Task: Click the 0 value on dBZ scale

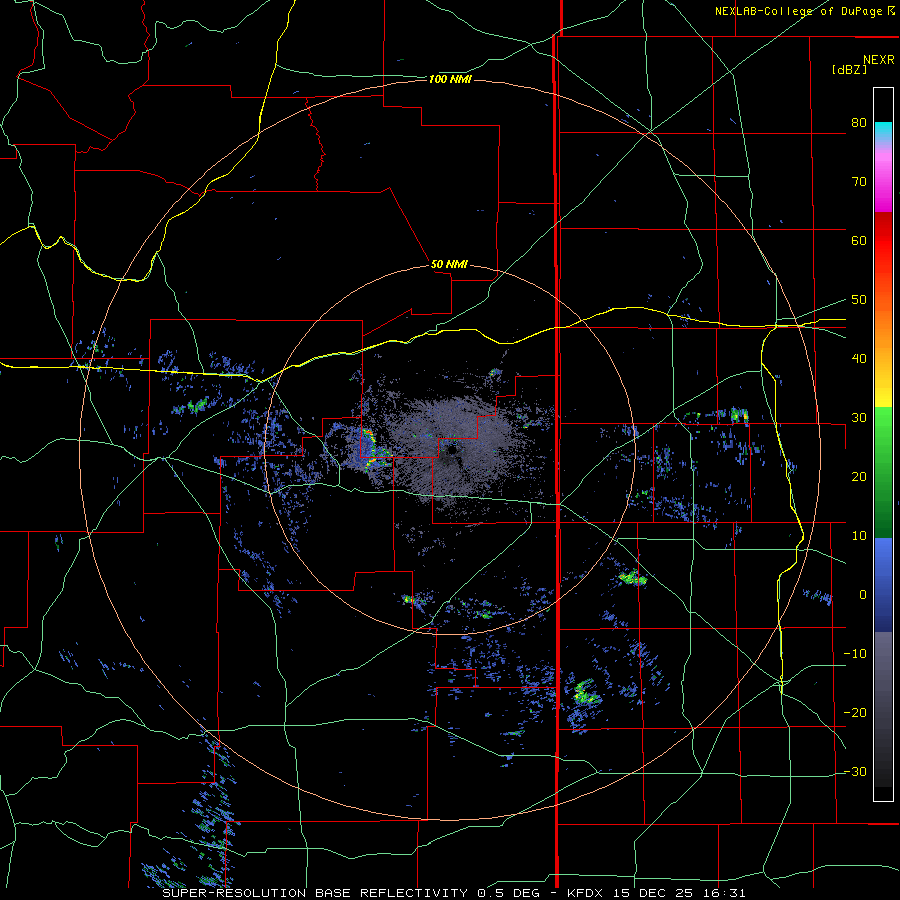Action: [863, 595]
